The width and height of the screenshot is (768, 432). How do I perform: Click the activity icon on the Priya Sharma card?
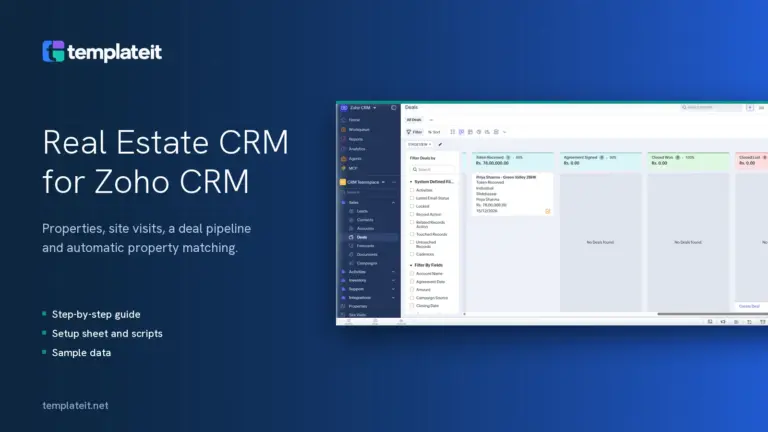[548, 211]
